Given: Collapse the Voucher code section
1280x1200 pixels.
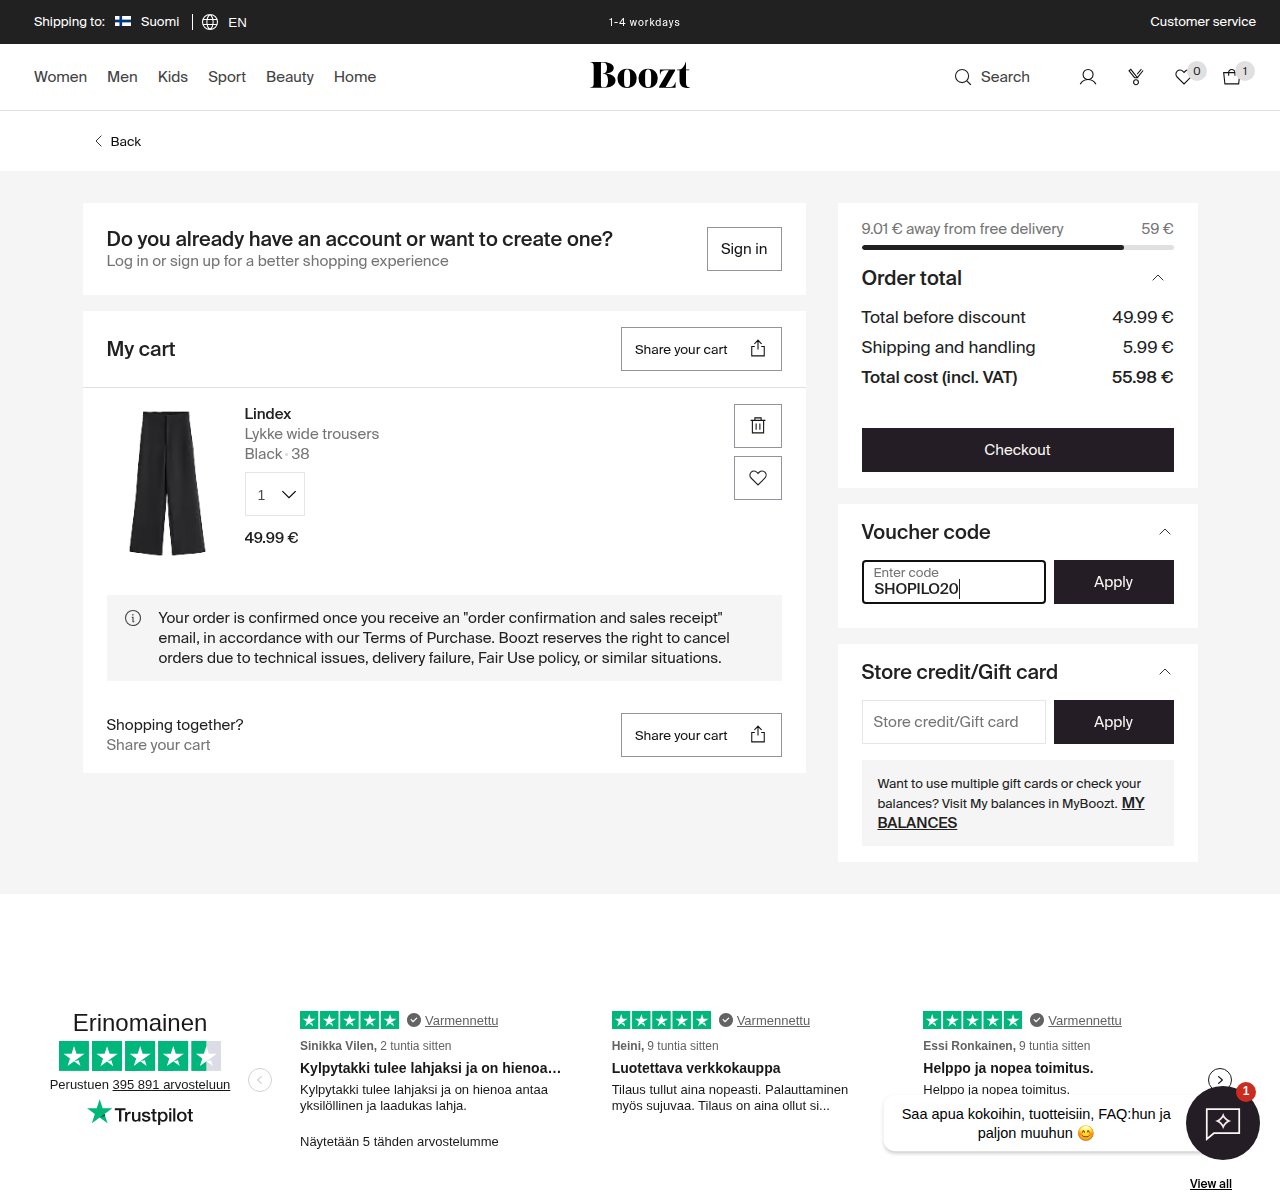Looking at the screenshot, I should pos(1165,532).
